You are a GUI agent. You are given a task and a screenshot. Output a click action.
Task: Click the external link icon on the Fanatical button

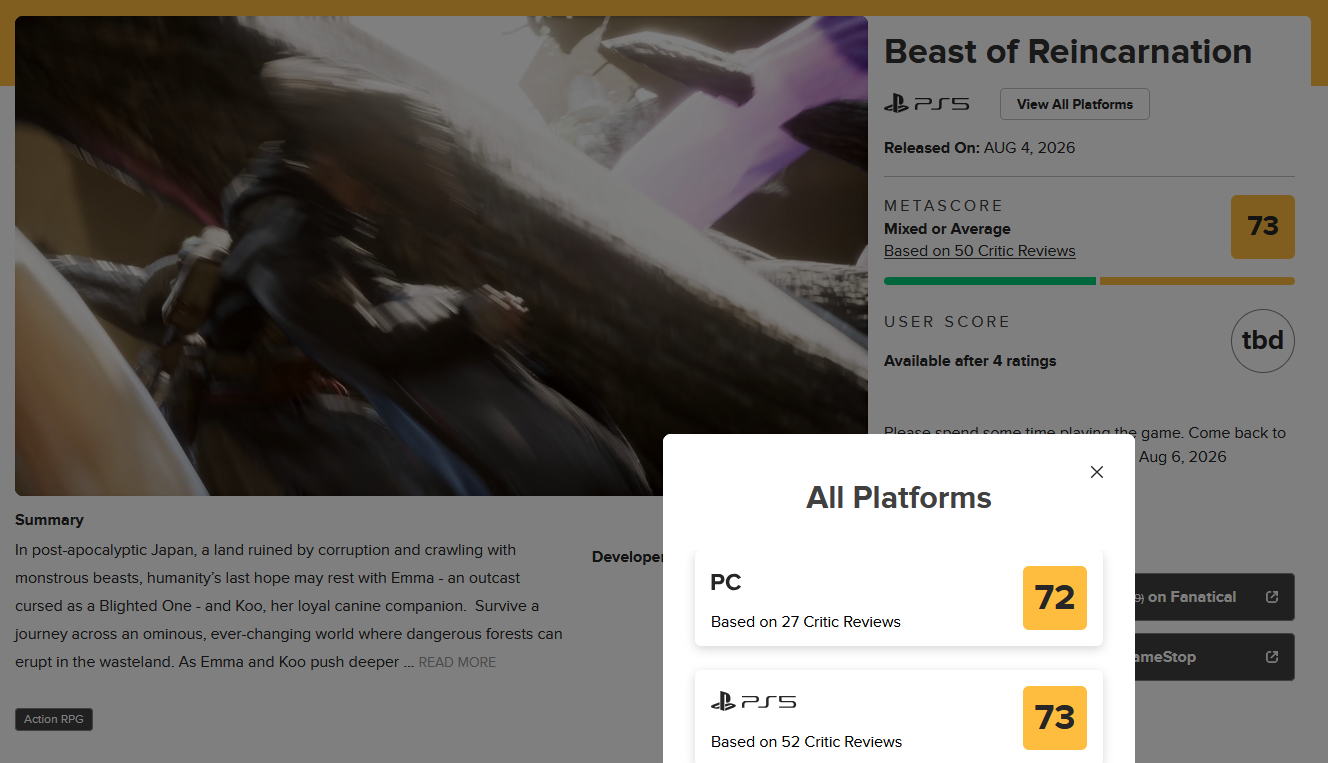(1272, 597)
